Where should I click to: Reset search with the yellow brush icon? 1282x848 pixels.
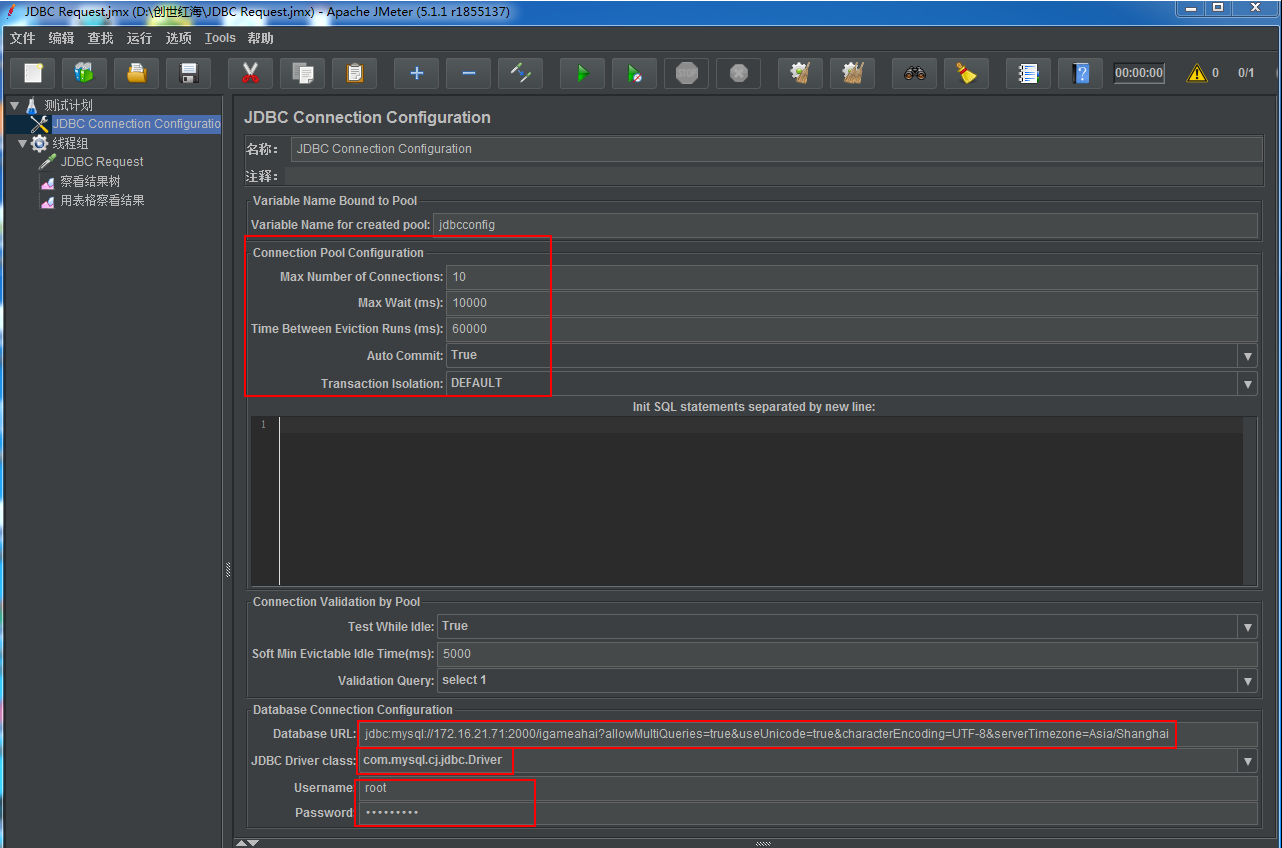point(967,73)
